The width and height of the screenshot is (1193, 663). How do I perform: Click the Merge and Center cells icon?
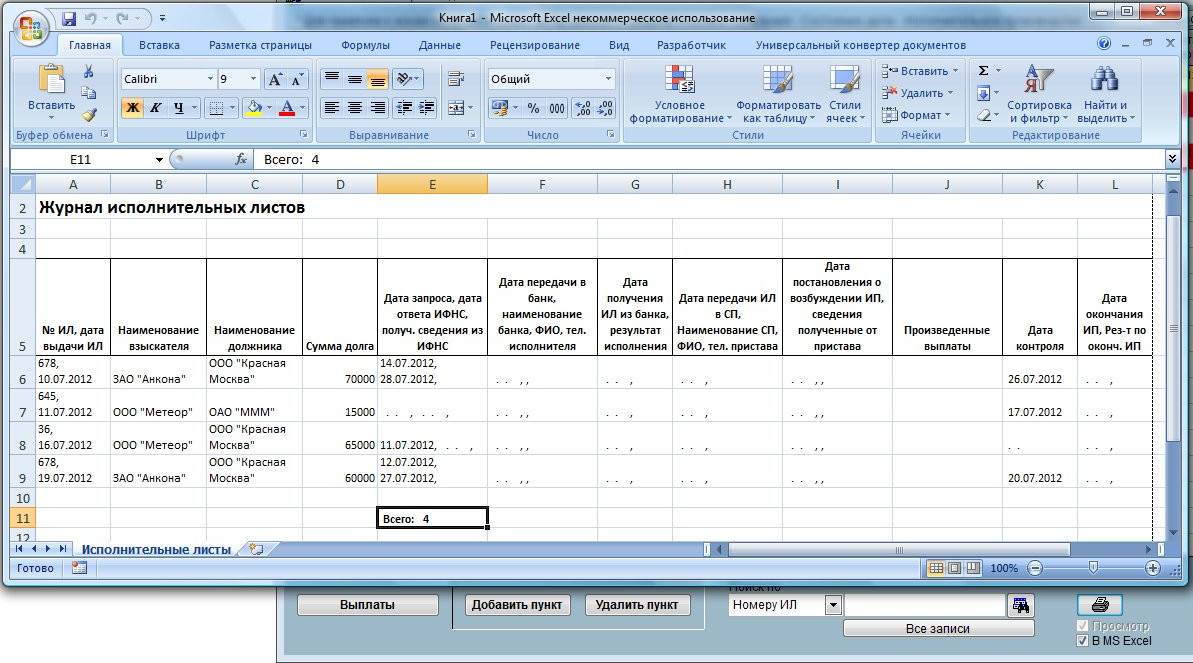point(455,108)
